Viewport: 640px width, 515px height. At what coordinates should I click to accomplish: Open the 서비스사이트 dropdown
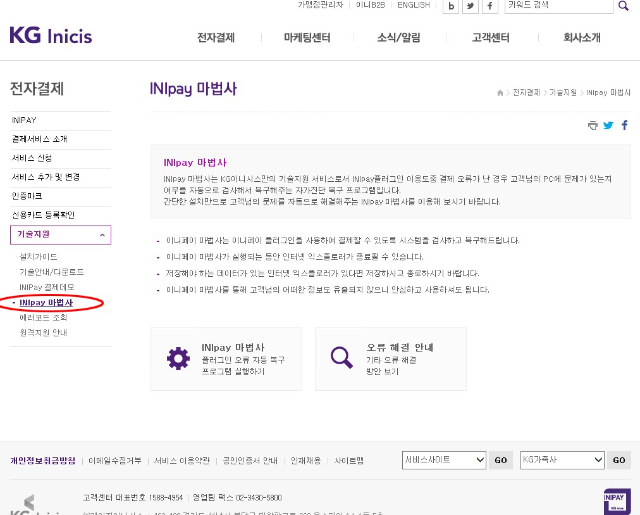pyautogui.click(x=444, y=460)
